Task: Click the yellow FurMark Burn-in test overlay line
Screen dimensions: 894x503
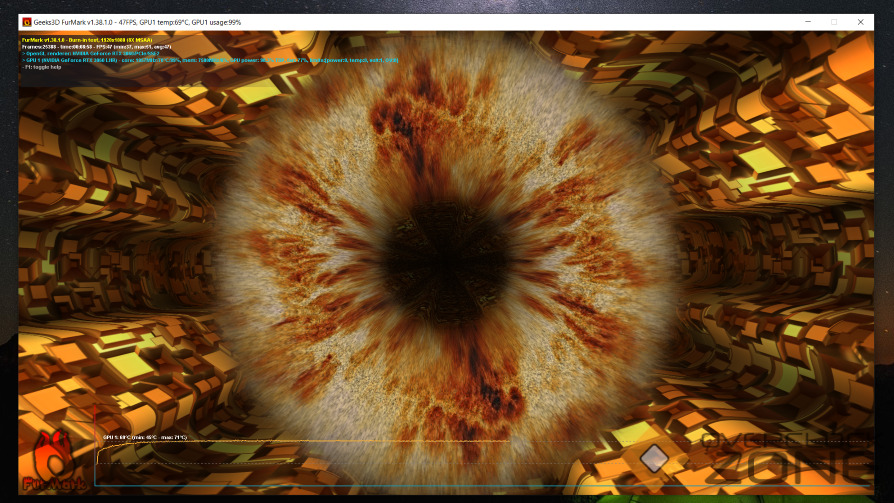Action: click(x=87, y=40)
